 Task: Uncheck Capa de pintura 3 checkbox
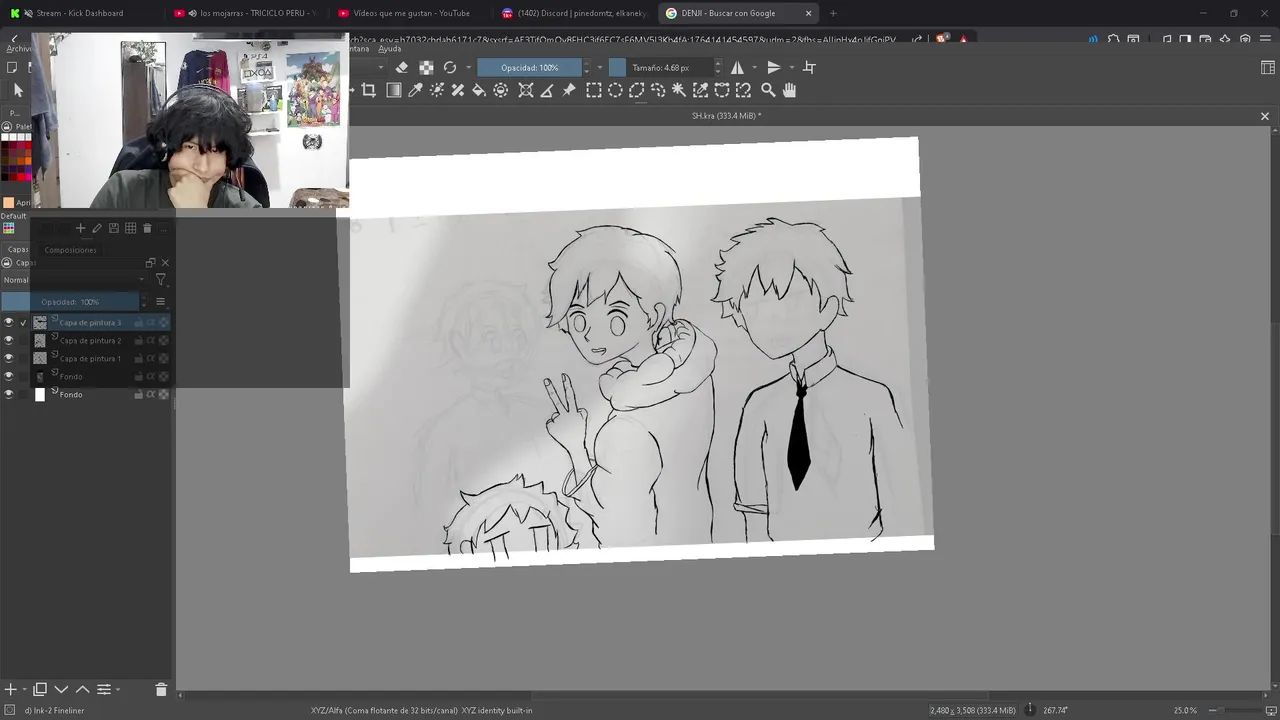[x=23, y=323]
